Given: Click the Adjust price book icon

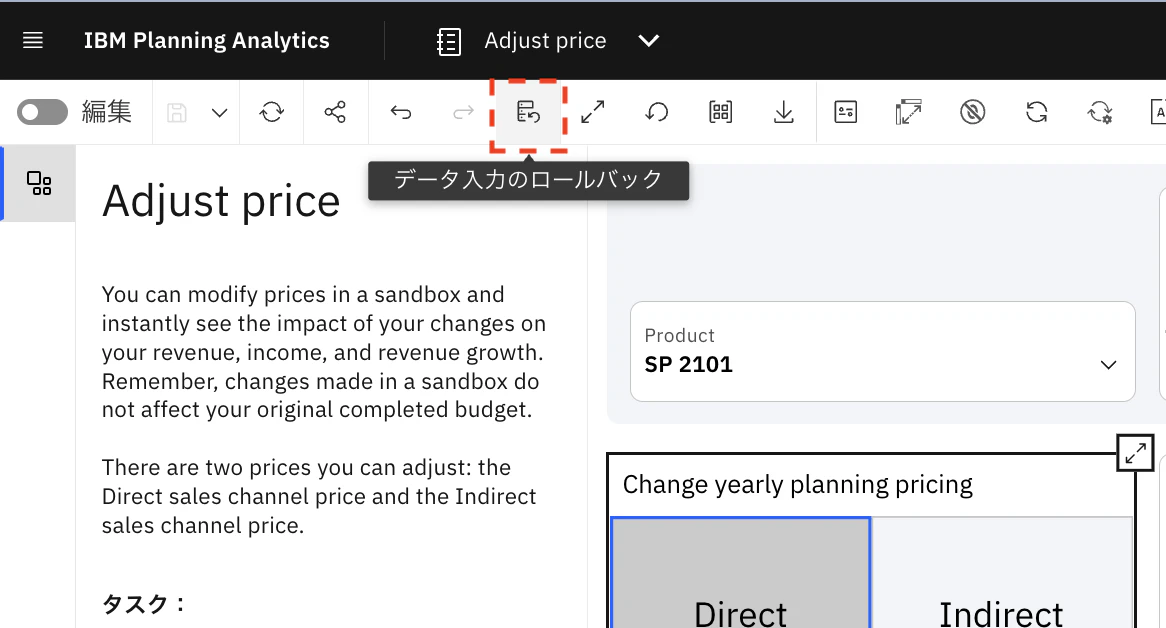Looking at the screenshot, I should tap(448, 41).
